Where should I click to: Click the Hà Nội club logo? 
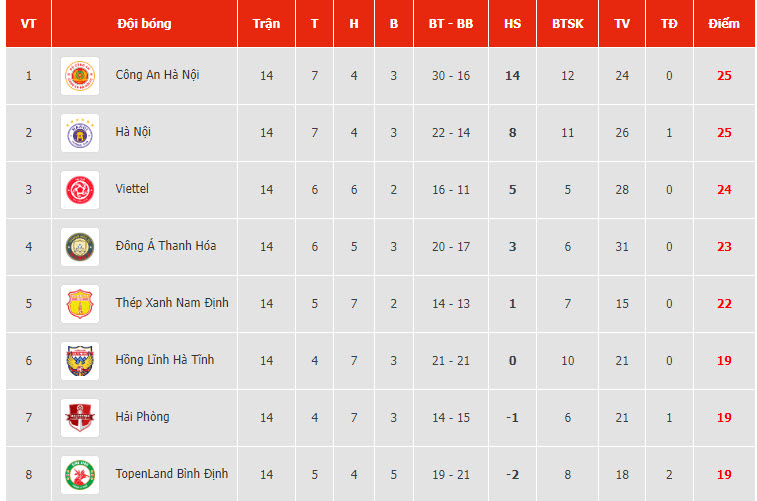(79, 133)
